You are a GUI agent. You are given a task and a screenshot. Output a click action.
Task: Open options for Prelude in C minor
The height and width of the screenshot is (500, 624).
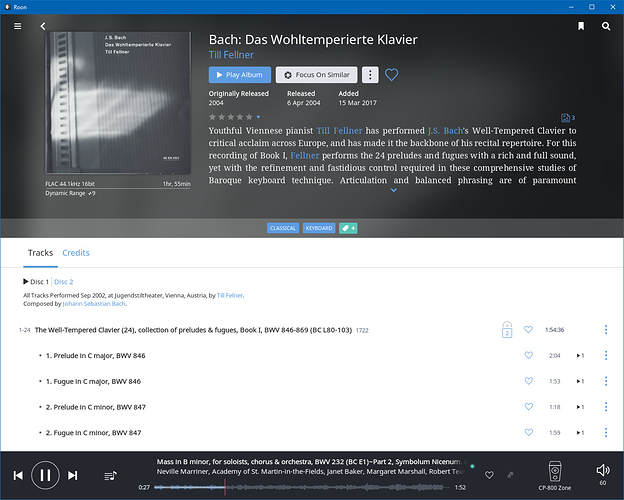pos(606,407)
